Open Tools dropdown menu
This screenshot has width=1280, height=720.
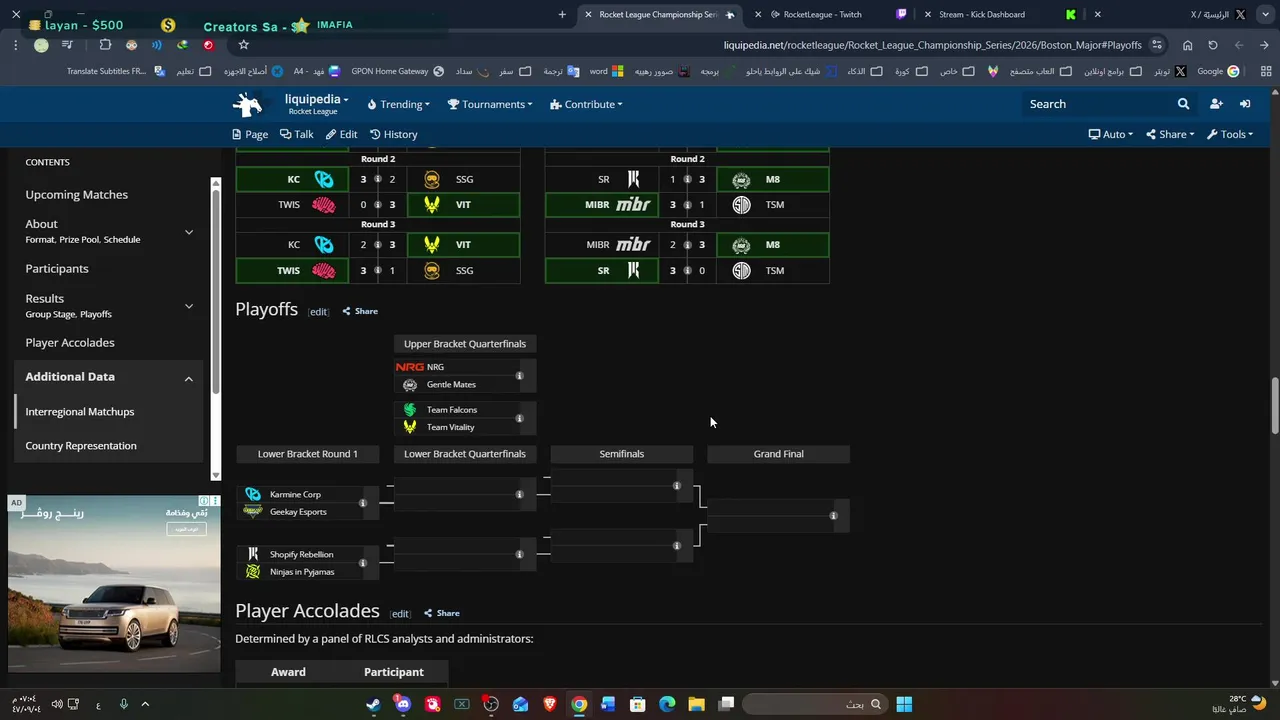coord(1230,134)
